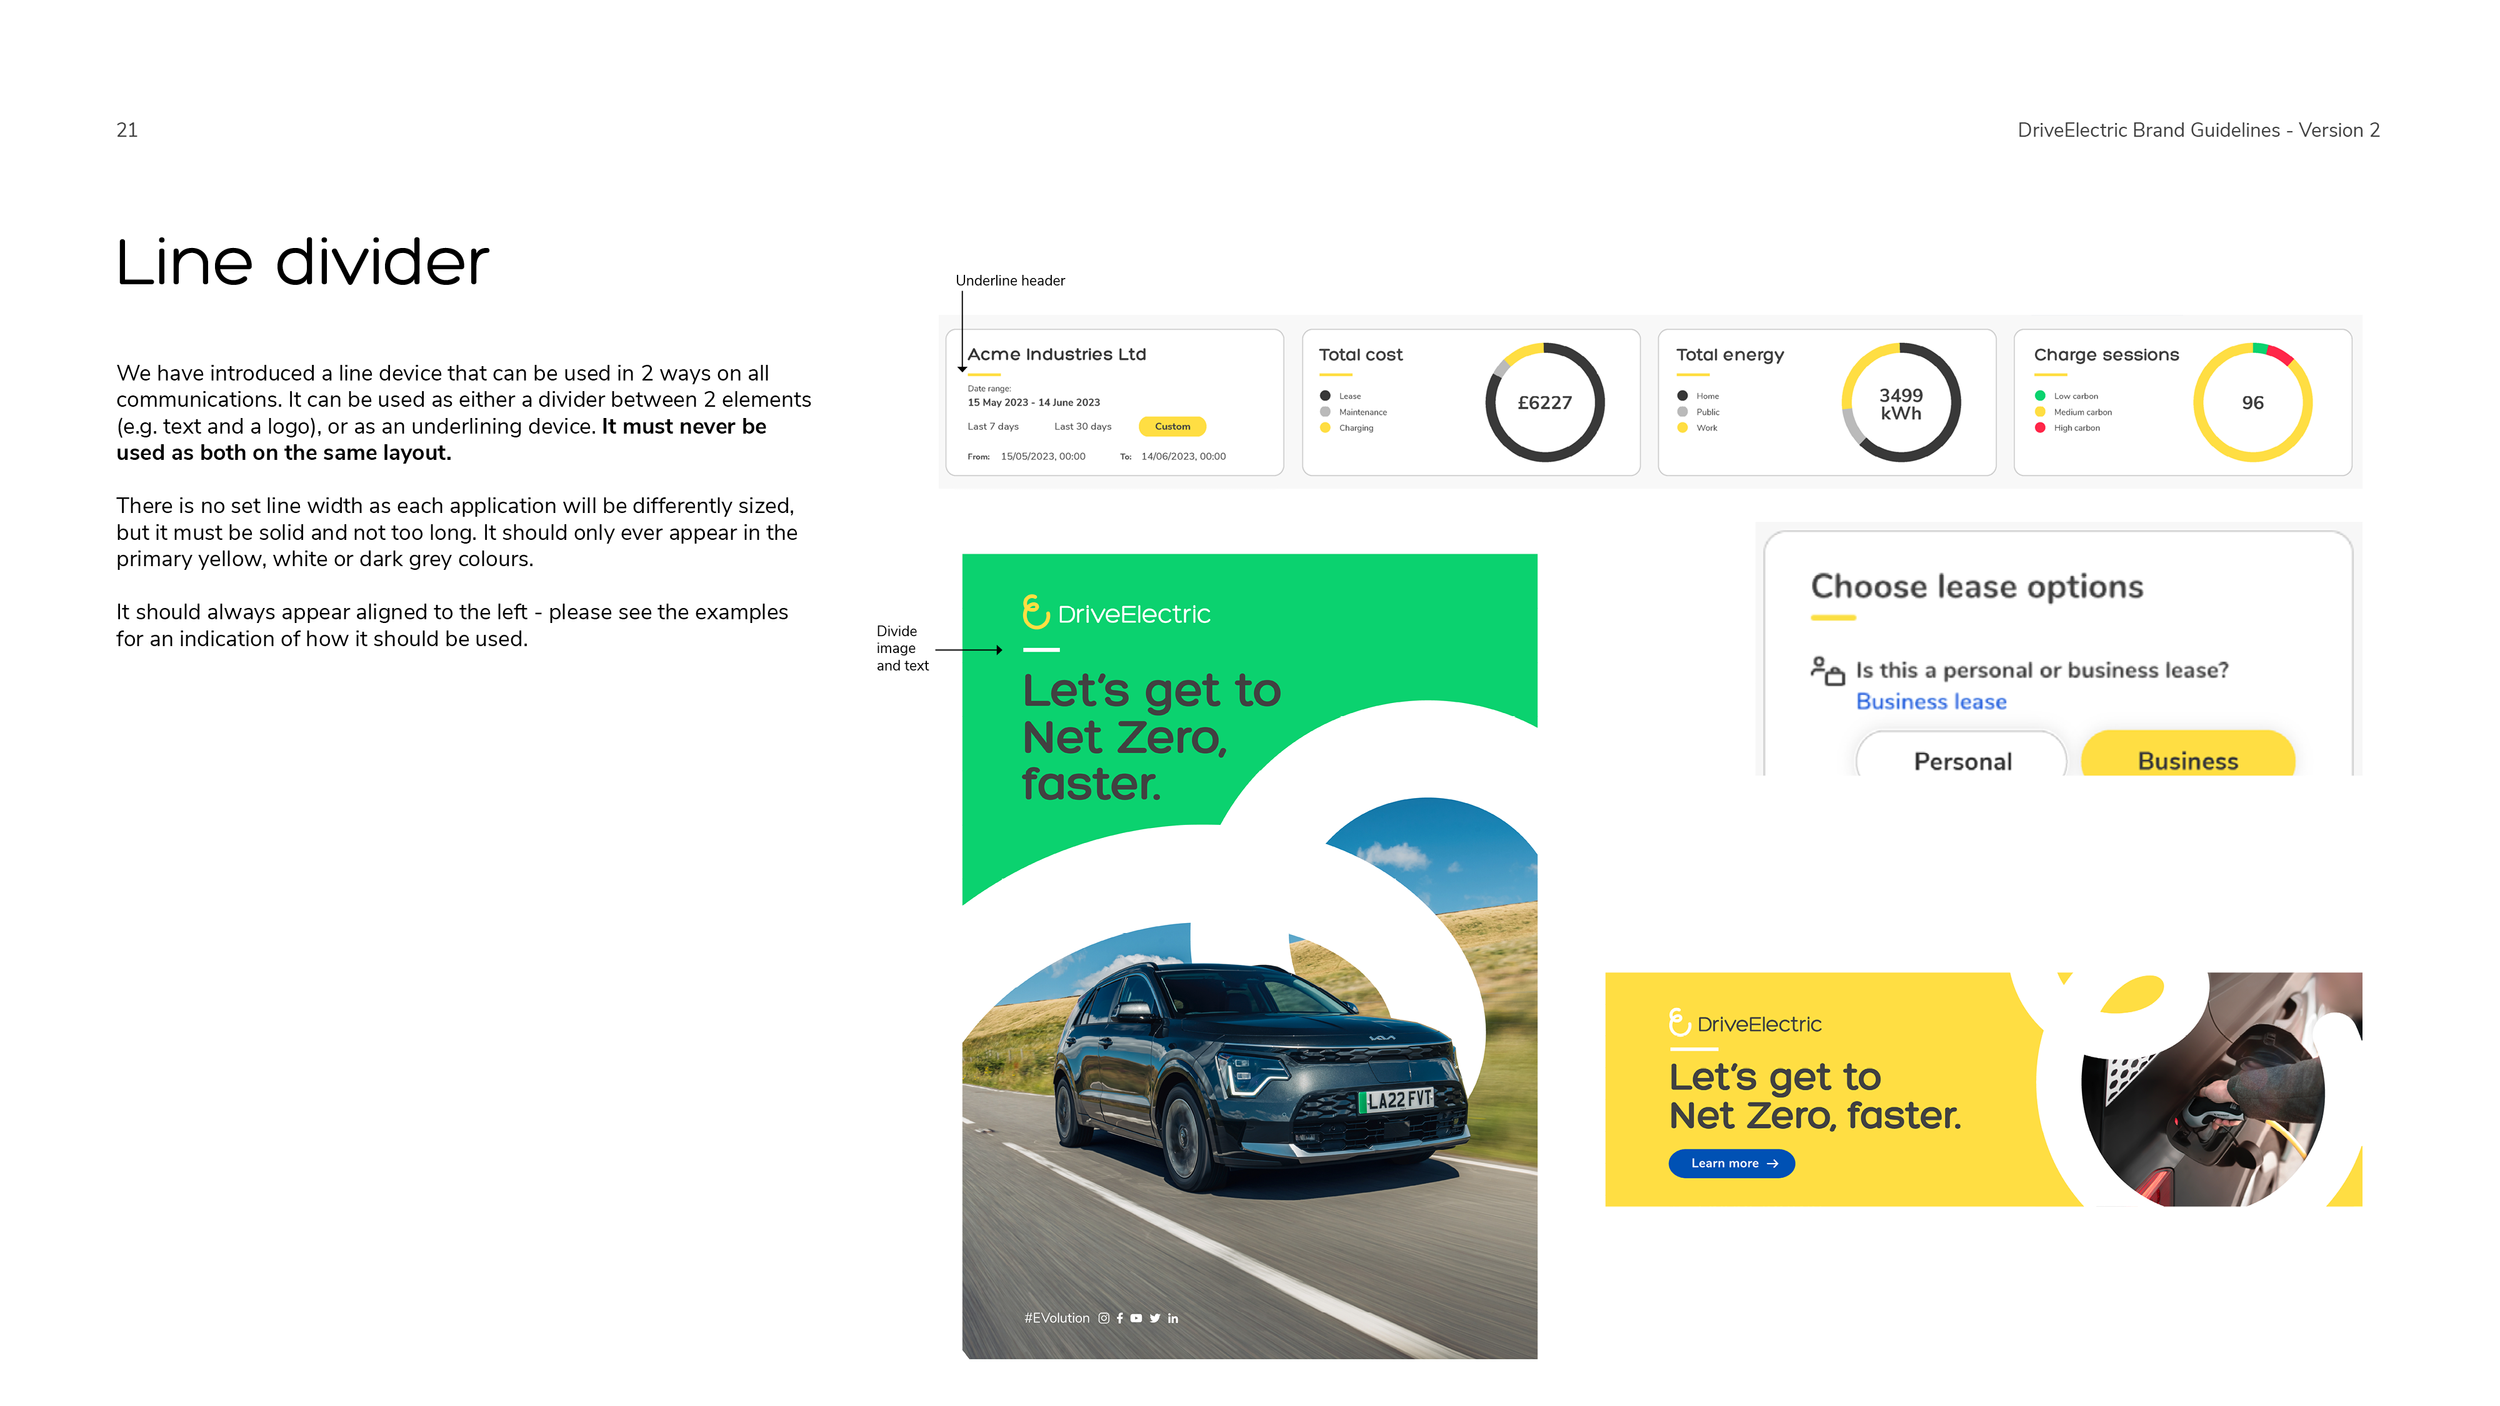Click the yellow dot next to Medium carbon
This screenshot has height=1406, width=2500.
[x=2040, y=412]
